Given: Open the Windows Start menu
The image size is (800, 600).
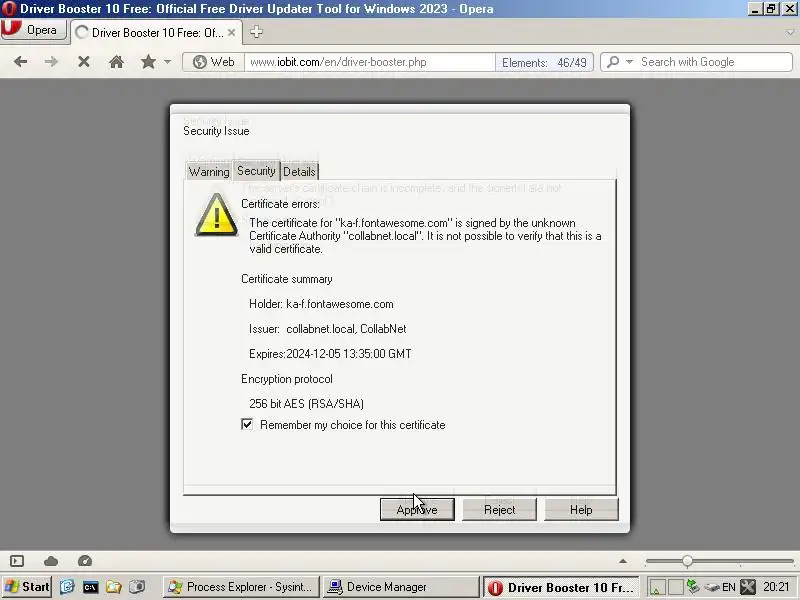Looking at the screenshot, I should (27, 587).
